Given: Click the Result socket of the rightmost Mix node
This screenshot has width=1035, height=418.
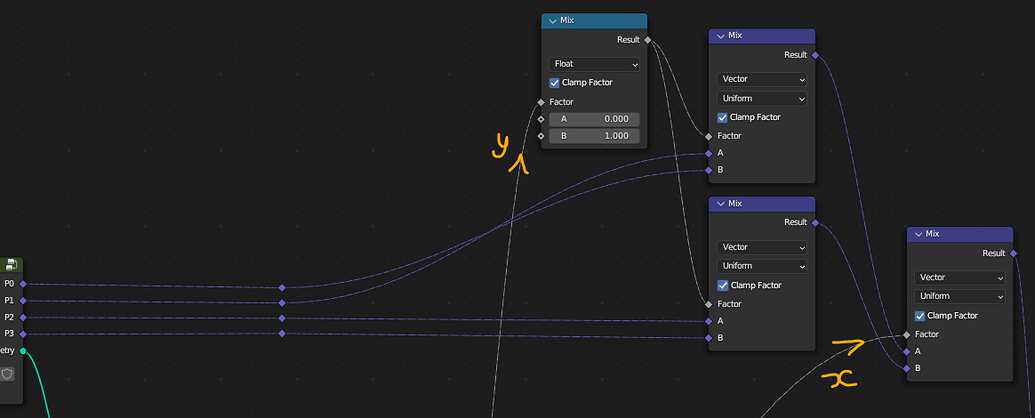Looking at the screenshot, I should click(1013, 254).
